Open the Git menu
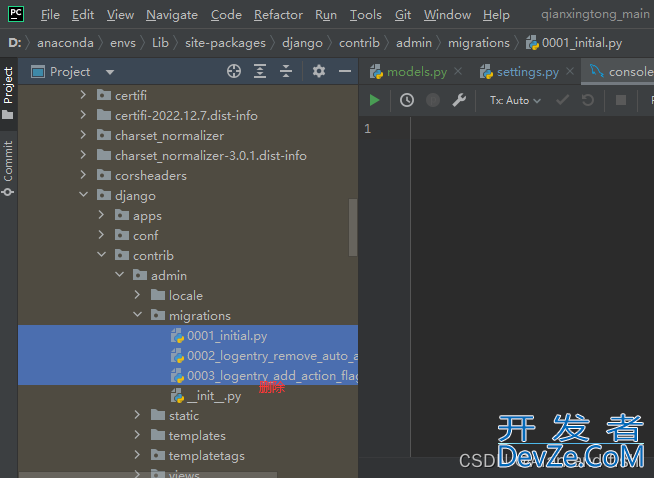This screenshot has height=478, width=654. [402, 15]
